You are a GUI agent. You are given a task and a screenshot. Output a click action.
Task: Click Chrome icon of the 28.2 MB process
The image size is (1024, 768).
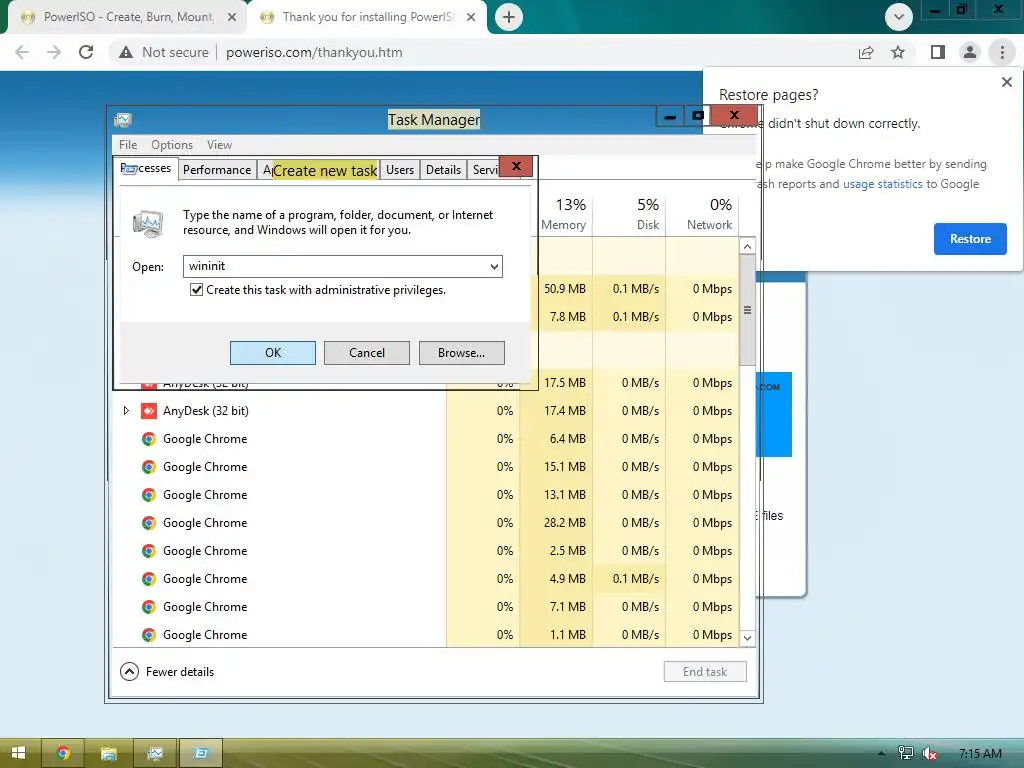pos(149,523)
